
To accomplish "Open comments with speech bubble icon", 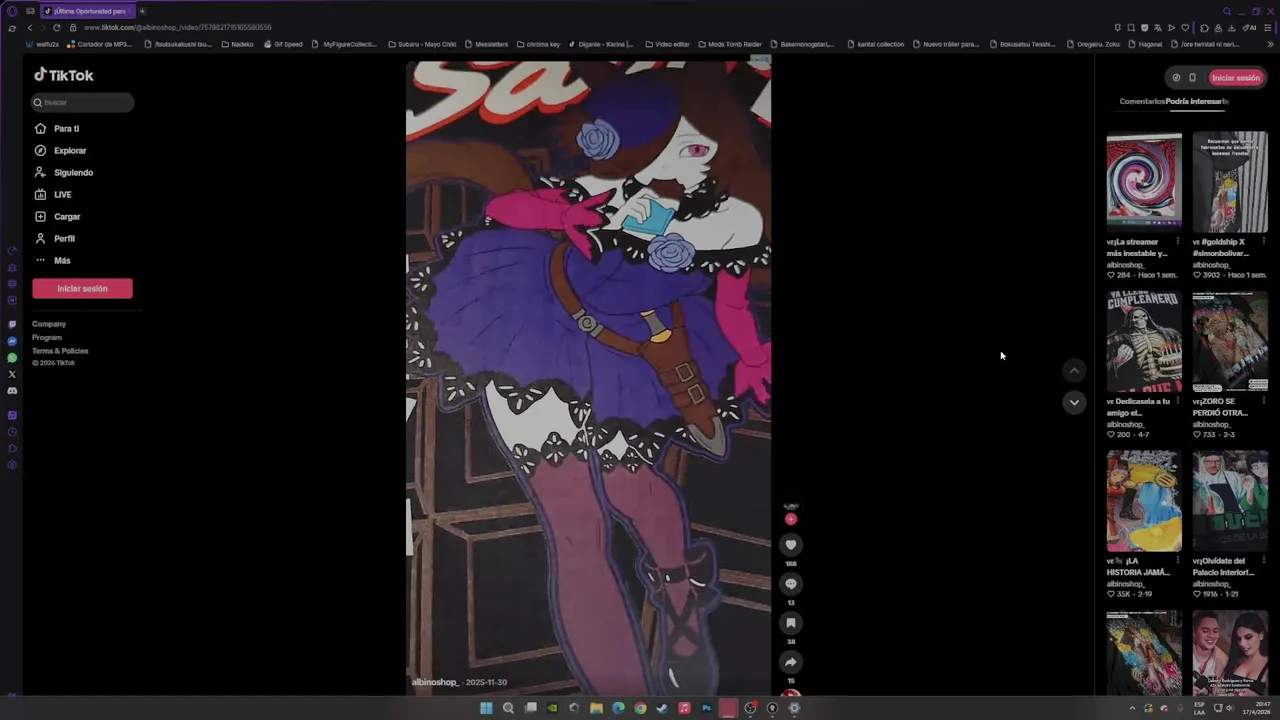I will pos(791,583).
